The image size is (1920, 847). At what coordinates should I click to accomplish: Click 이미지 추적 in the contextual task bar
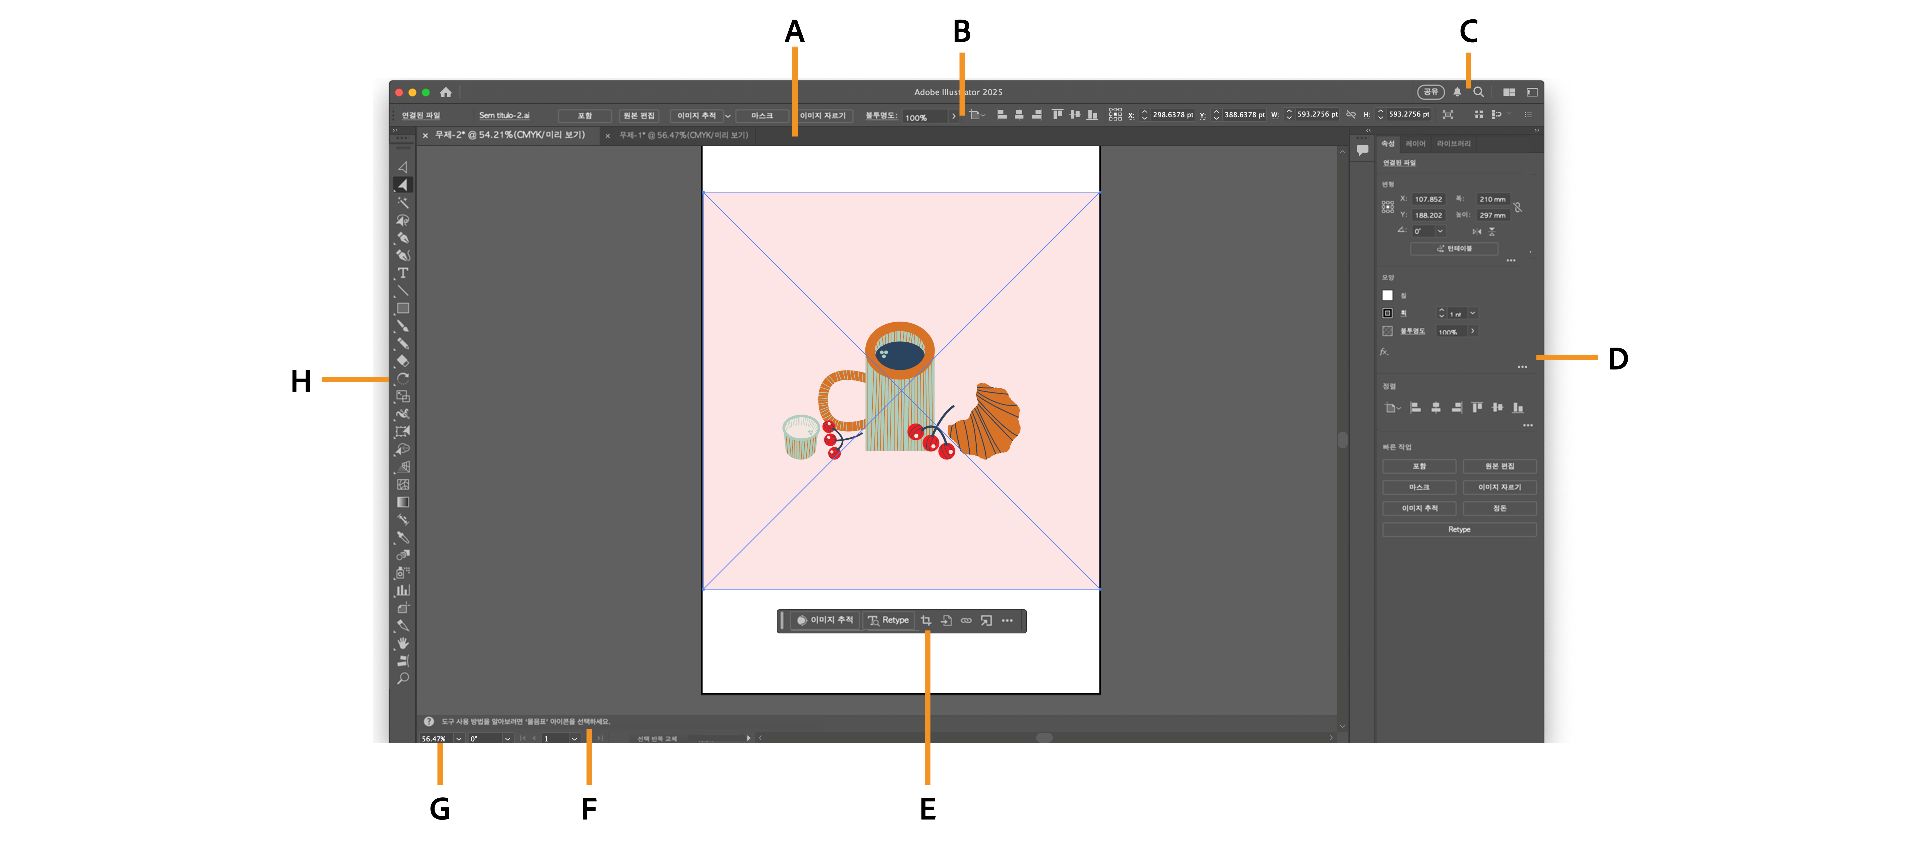point(825,621)
